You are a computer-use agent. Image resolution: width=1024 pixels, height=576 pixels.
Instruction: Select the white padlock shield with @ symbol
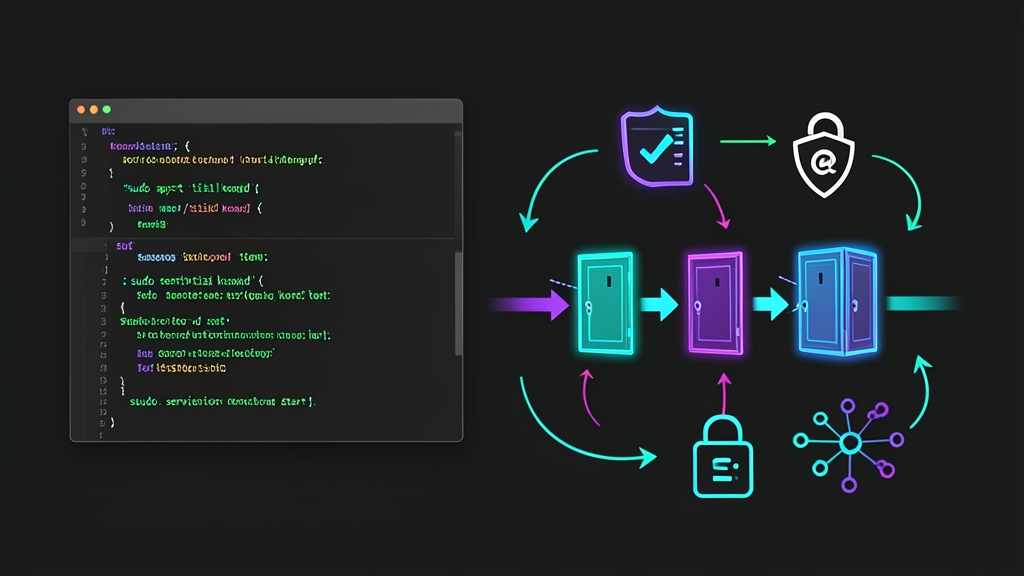824,155
